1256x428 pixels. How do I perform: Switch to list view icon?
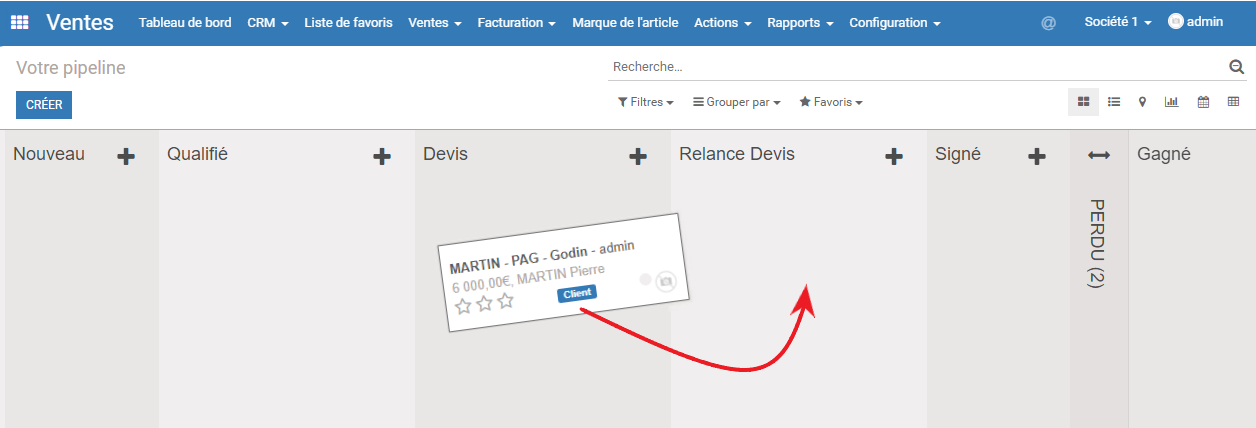(x=1114, y=102)
